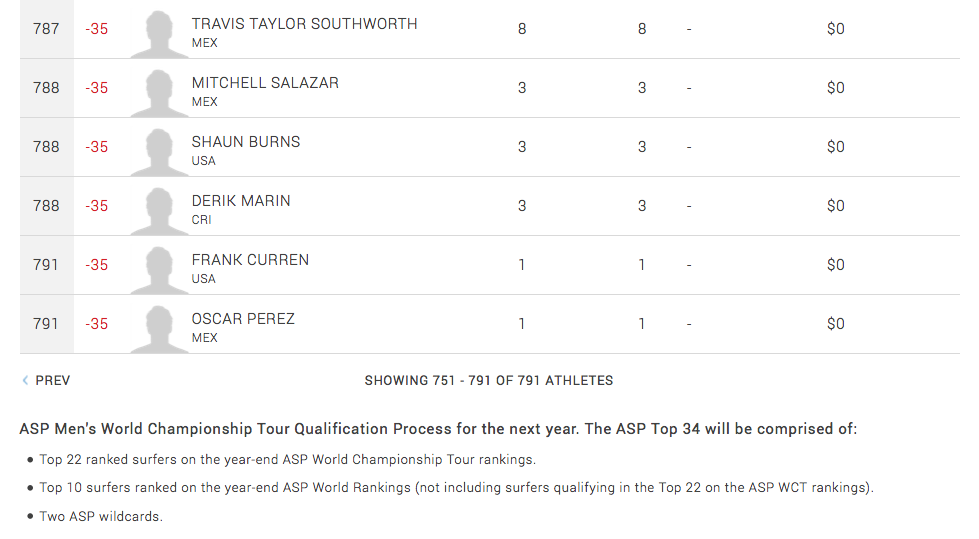Open Oscar Perez's avatar picture

point(160,325)
